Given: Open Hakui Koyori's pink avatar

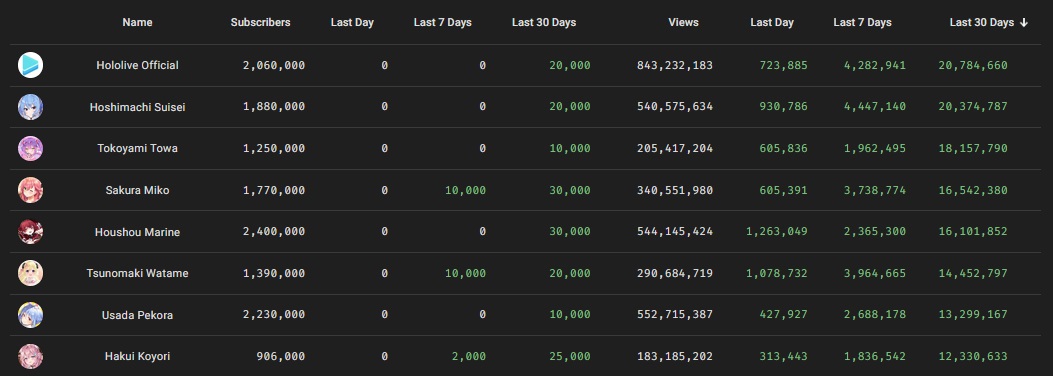Looking at the screenshot, I should pyautogui.click(x=30, y=357).
